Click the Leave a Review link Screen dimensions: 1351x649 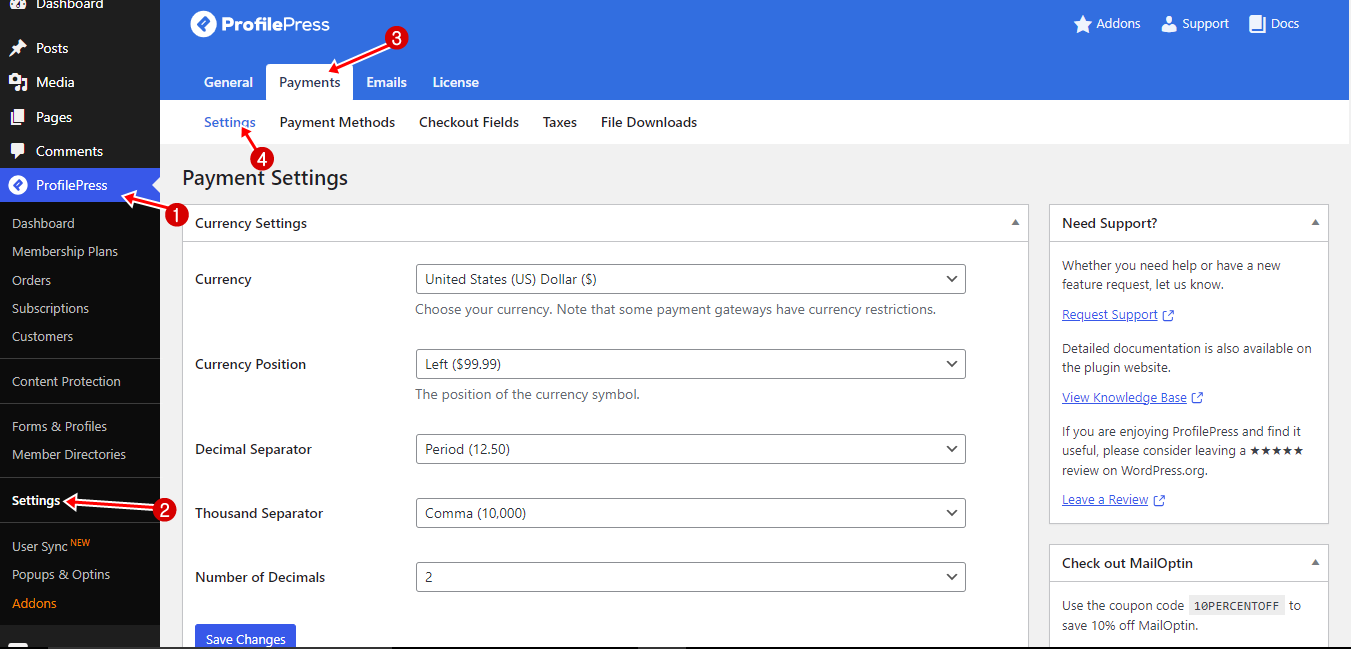[1105, 500]
